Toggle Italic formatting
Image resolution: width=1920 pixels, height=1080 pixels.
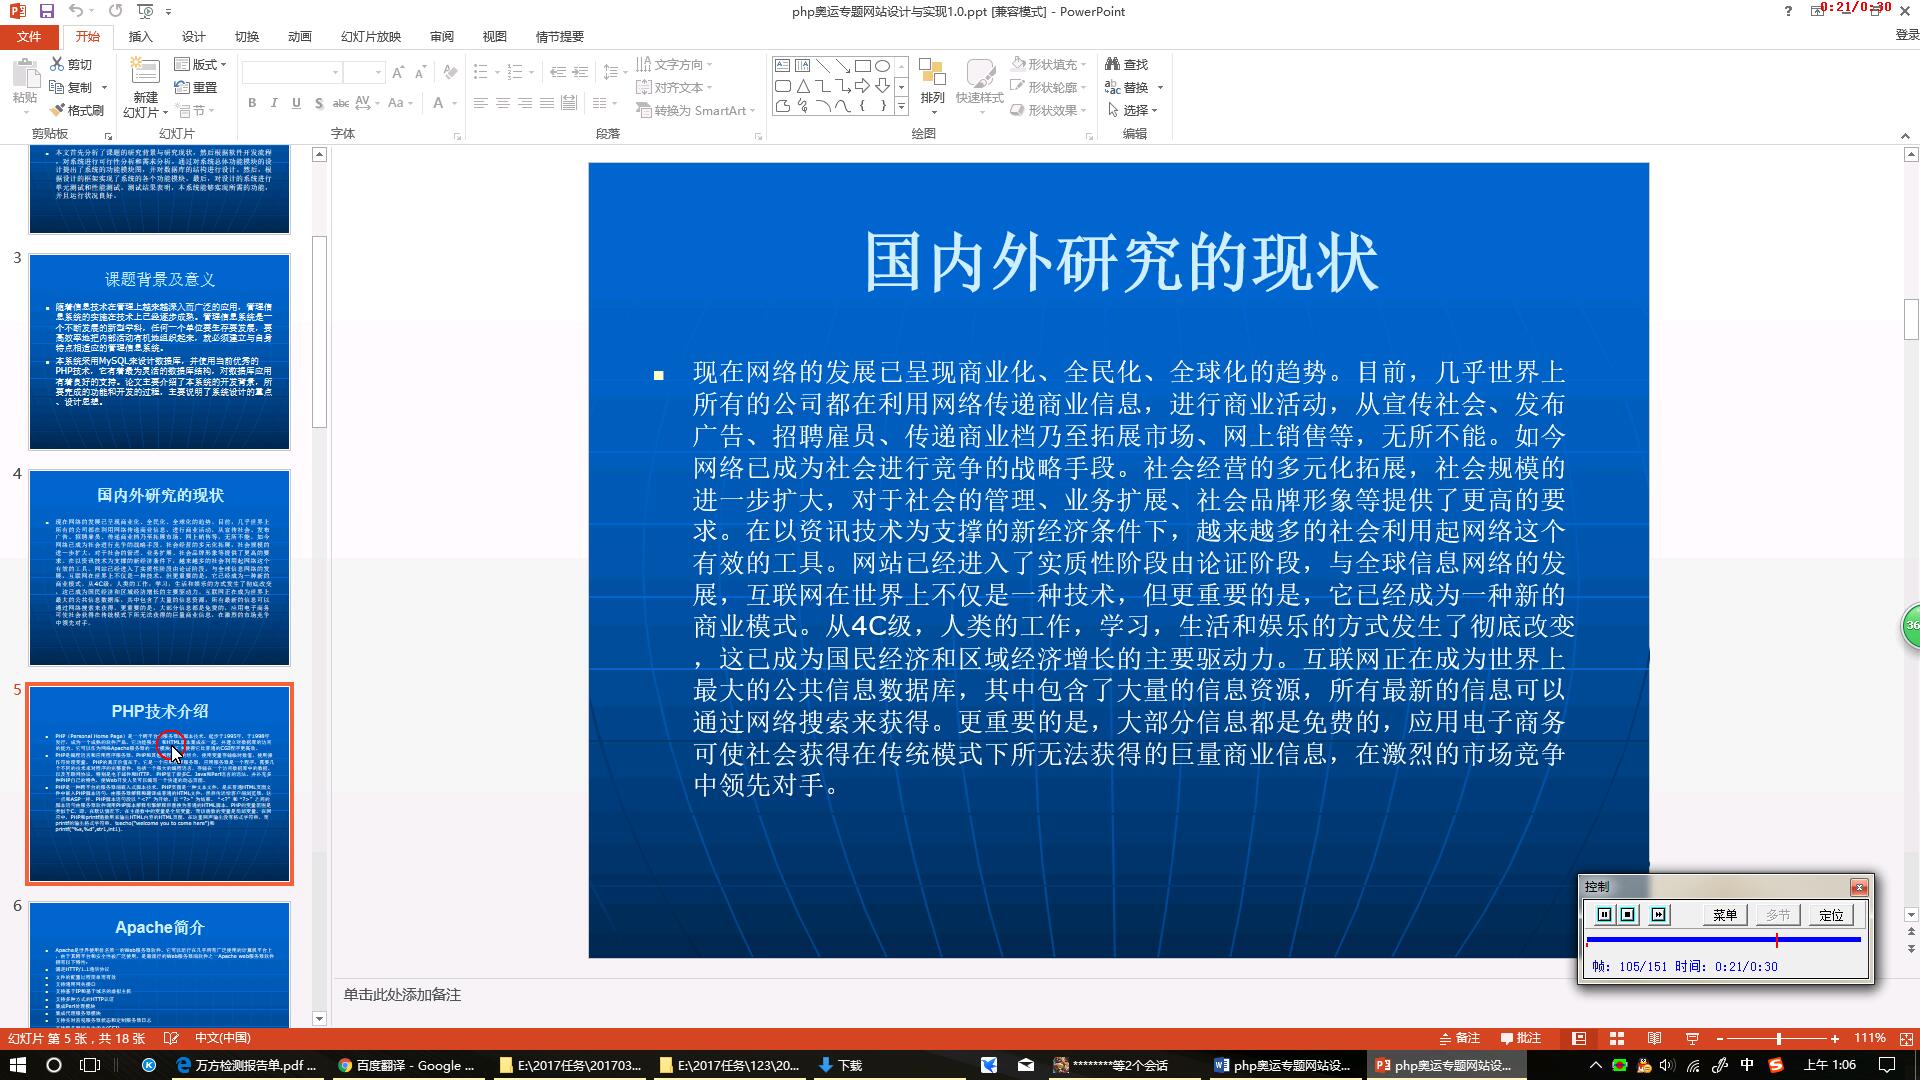(x=274, y=102)
